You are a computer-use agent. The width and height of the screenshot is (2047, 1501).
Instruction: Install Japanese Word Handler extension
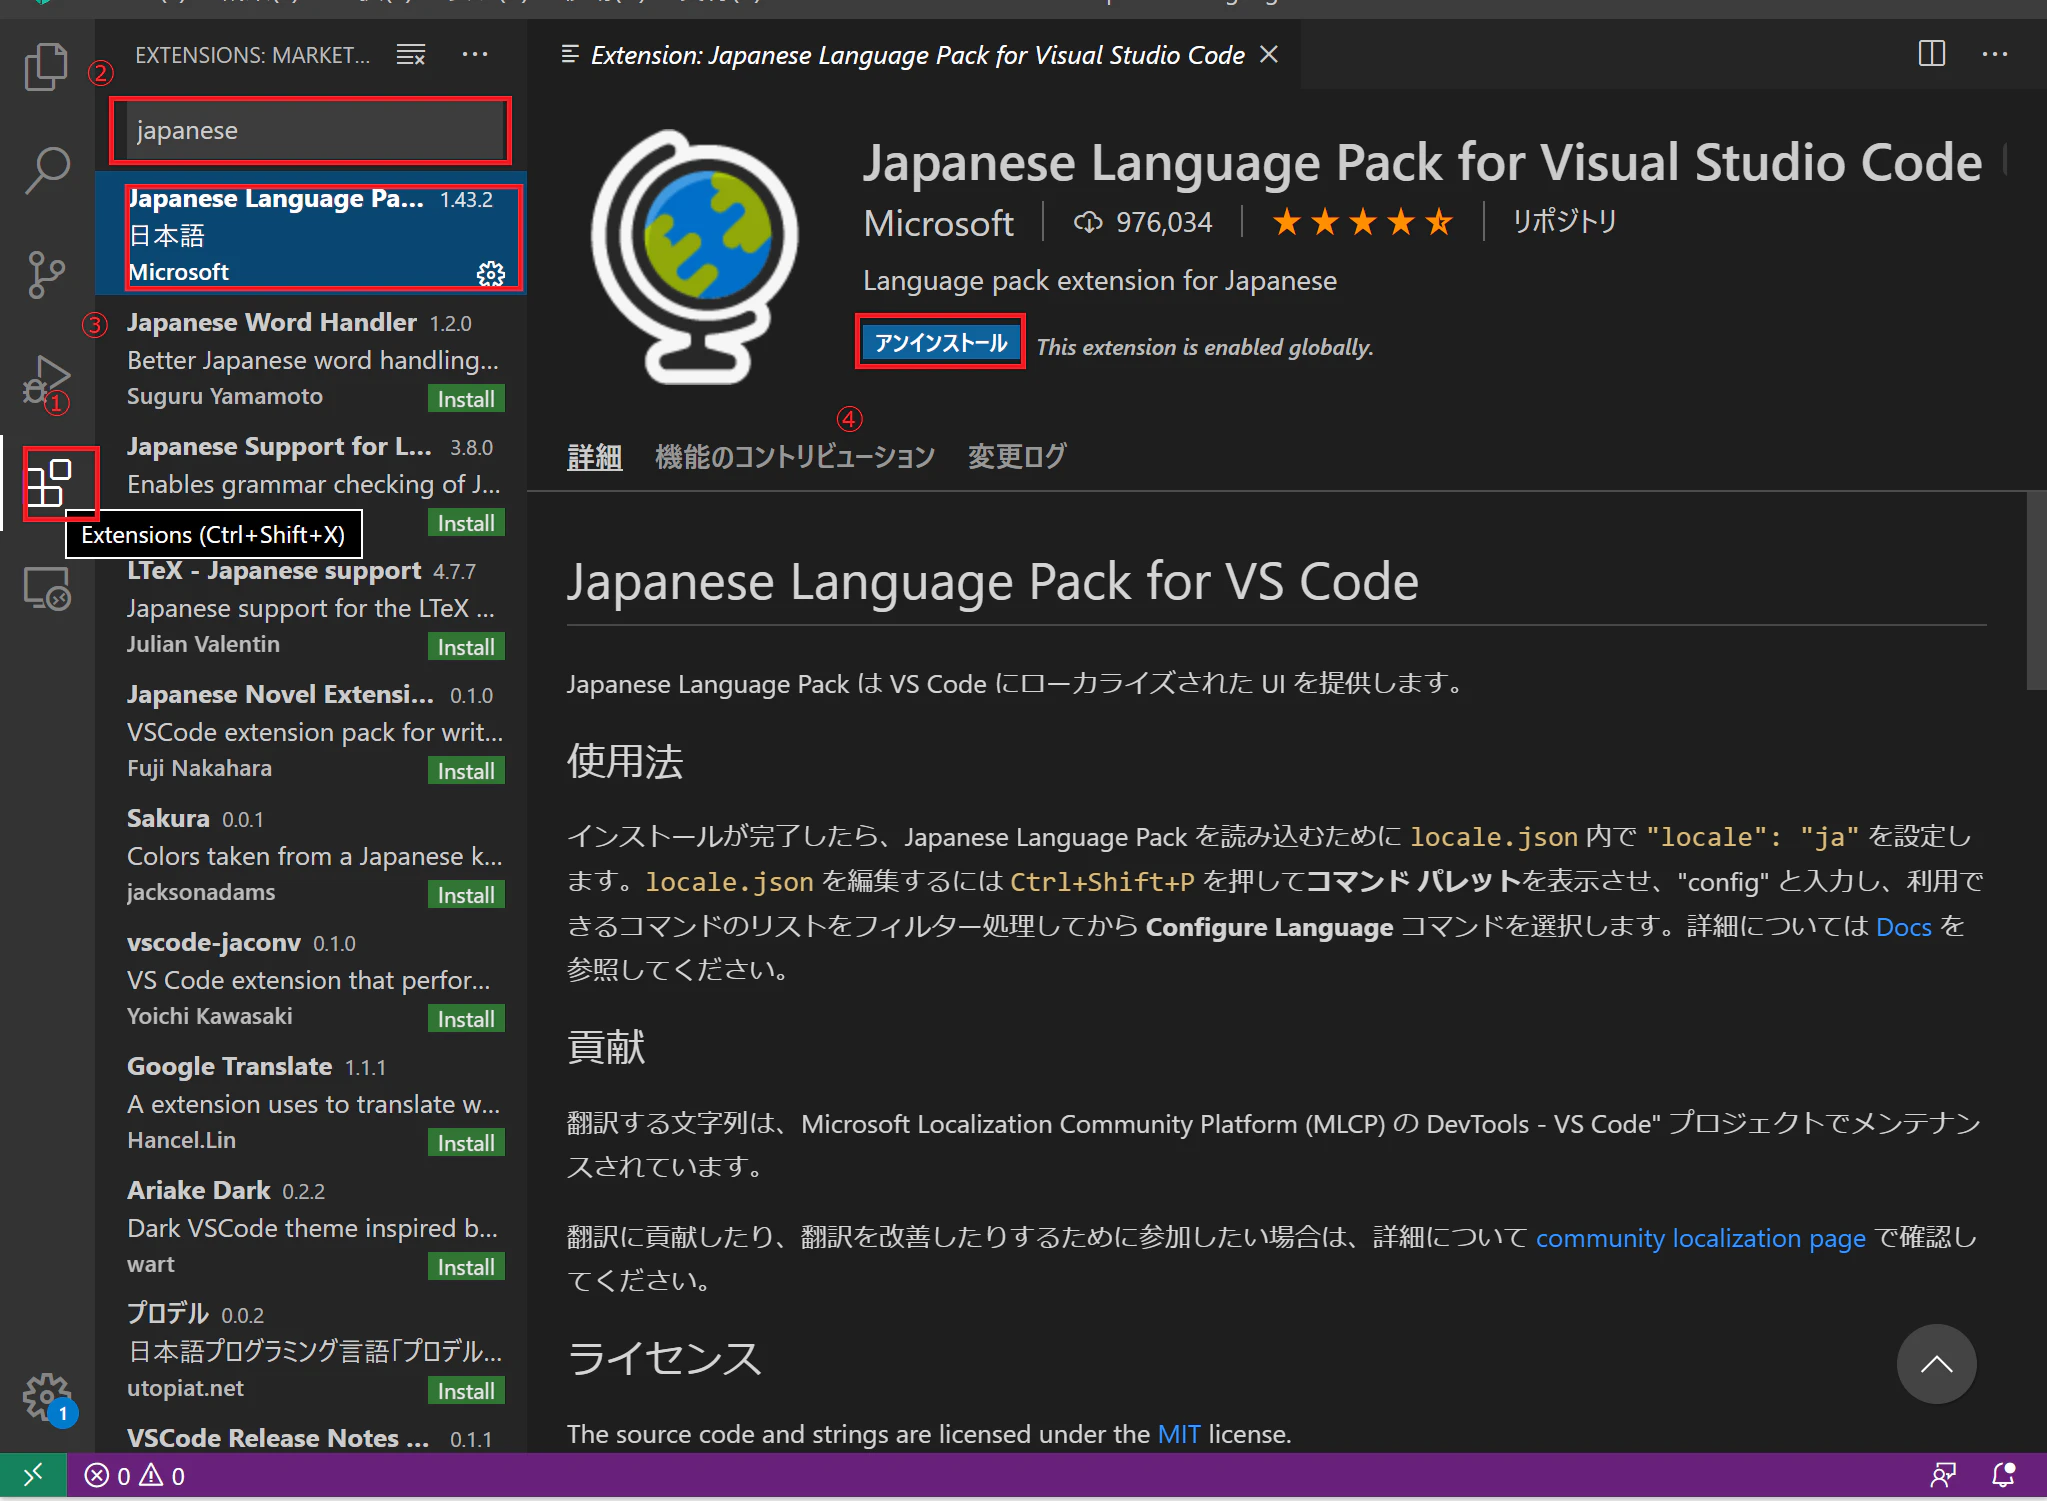point(466,399)
